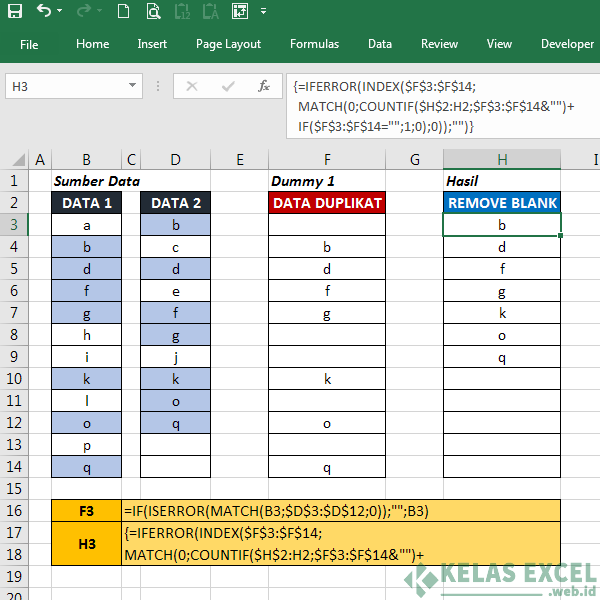Select the Developer ribbon tab

click(x=567, y=44)
